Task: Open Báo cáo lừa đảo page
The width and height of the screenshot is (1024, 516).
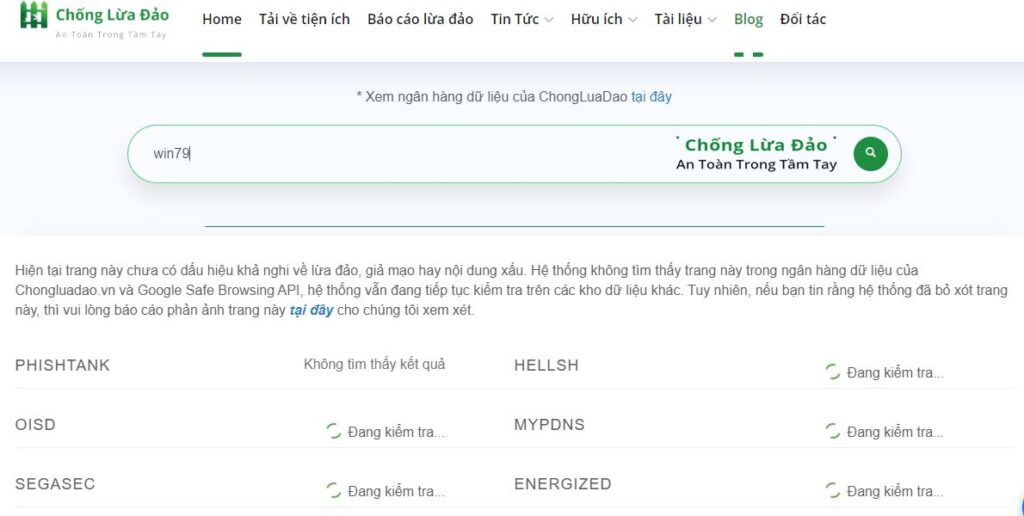Action: coord(420,19)
